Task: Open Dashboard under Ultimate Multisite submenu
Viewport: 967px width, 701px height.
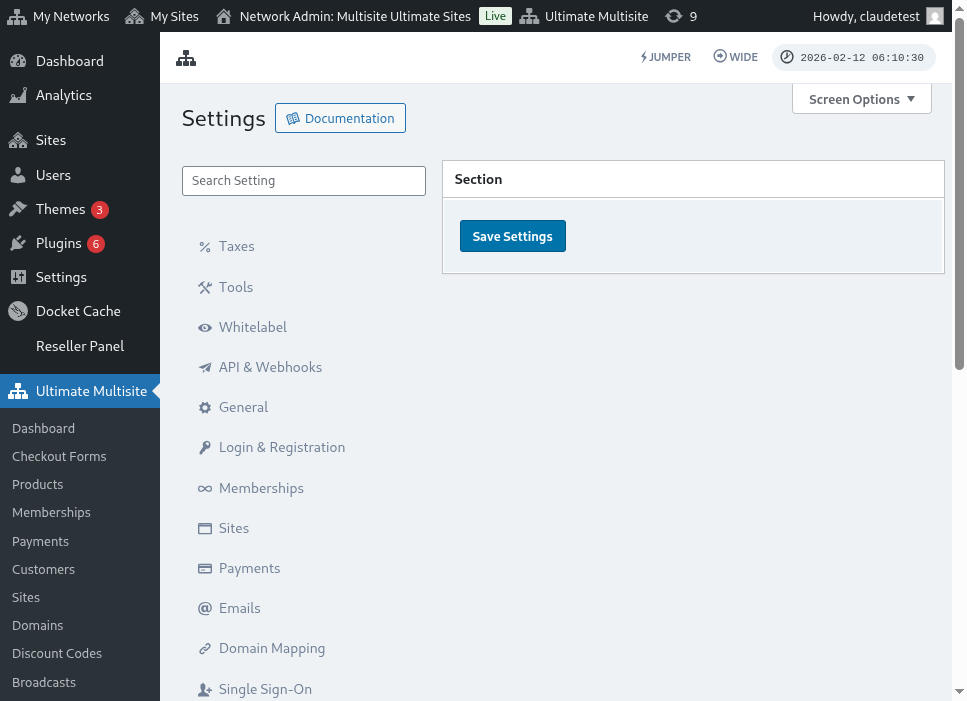Action: coord(43,428)
